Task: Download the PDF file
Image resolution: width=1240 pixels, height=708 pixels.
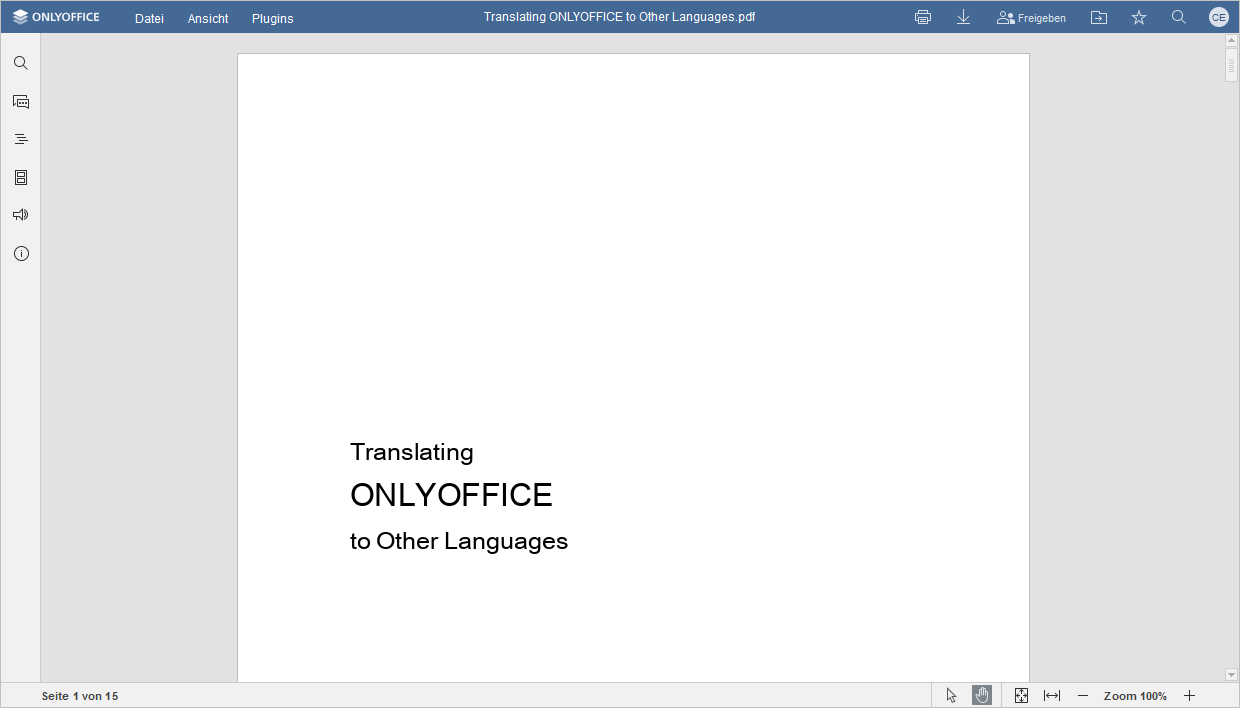Action: click(x=963, y=17)
